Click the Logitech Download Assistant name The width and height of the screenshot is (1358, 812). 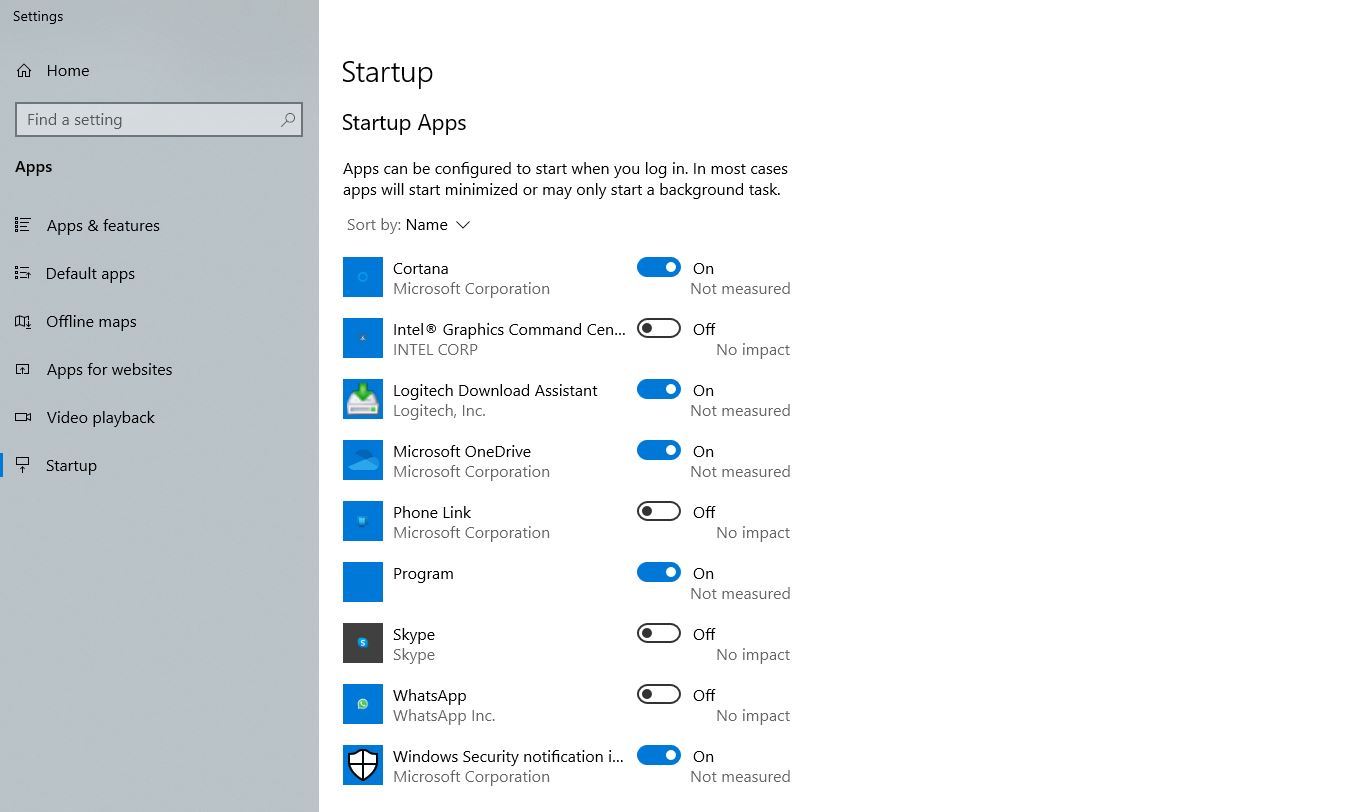[x=495, y=390]
